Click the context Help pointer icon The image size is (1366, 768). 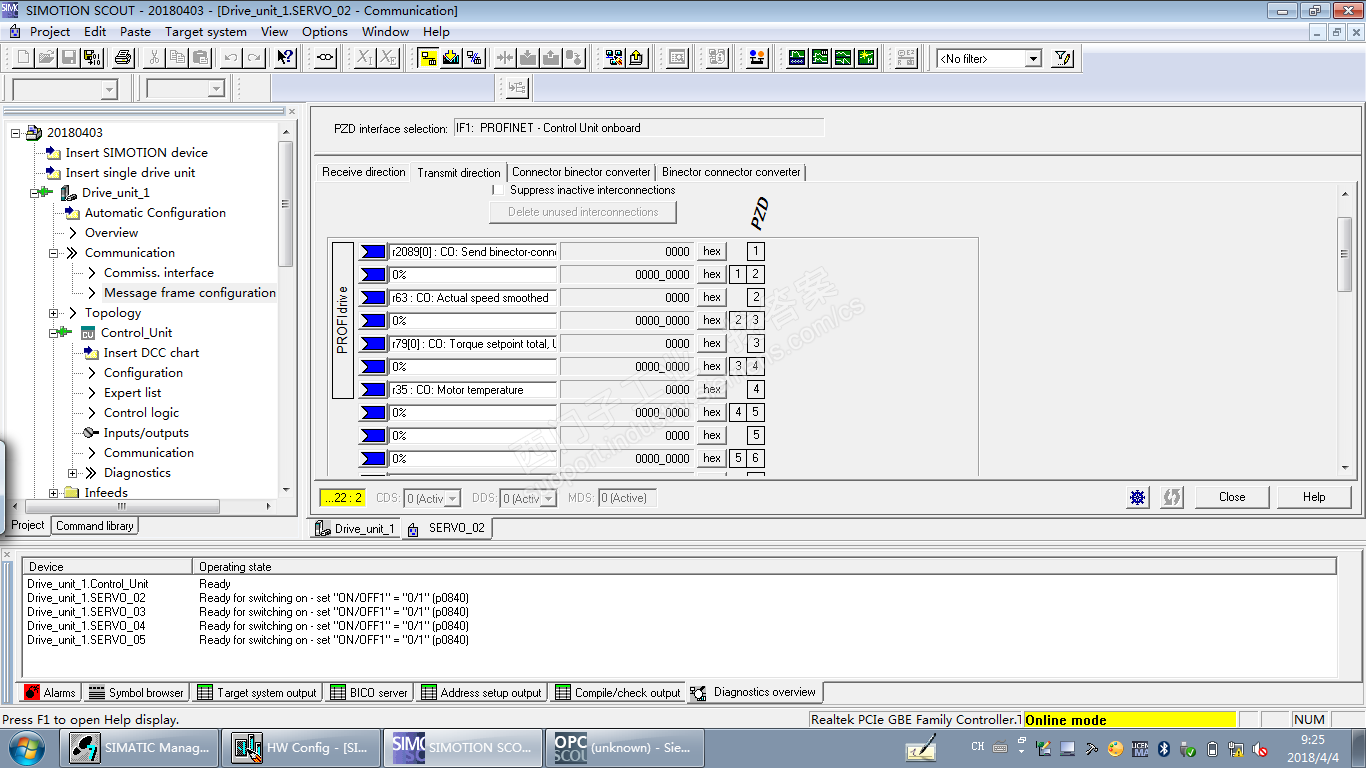coord(285,58)
